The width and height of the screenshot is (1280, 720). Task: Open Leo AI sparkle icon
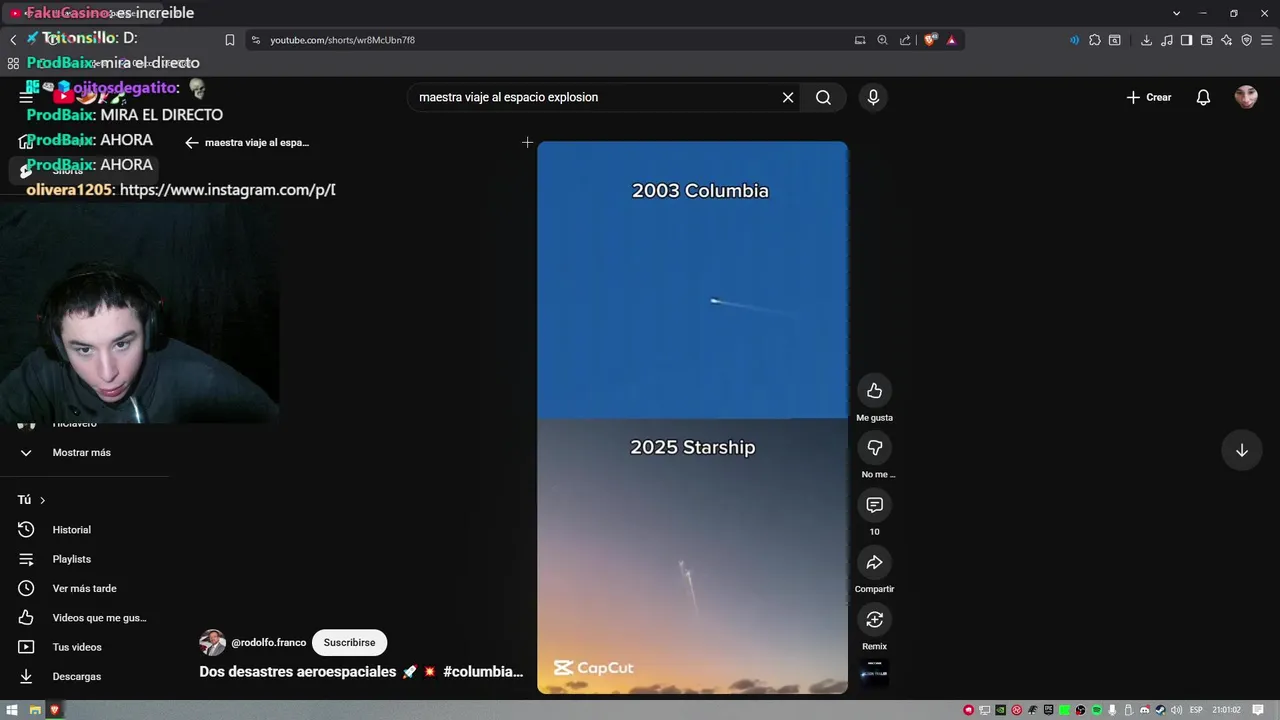pyautogui.click(x=1227, y=40)
